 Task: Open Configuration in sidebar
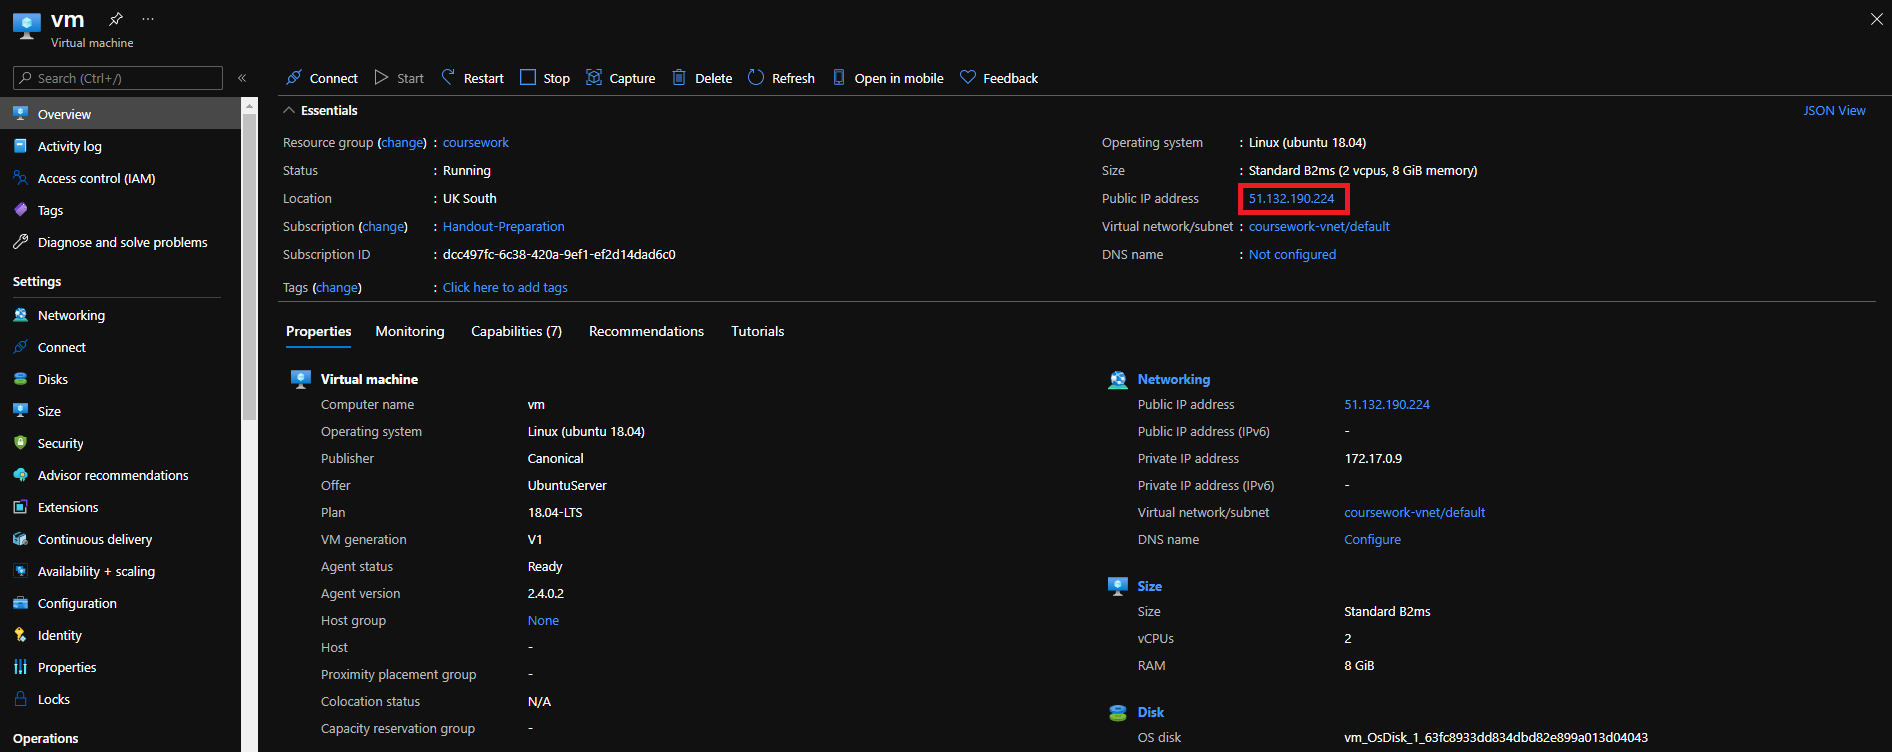pos(120,603)
